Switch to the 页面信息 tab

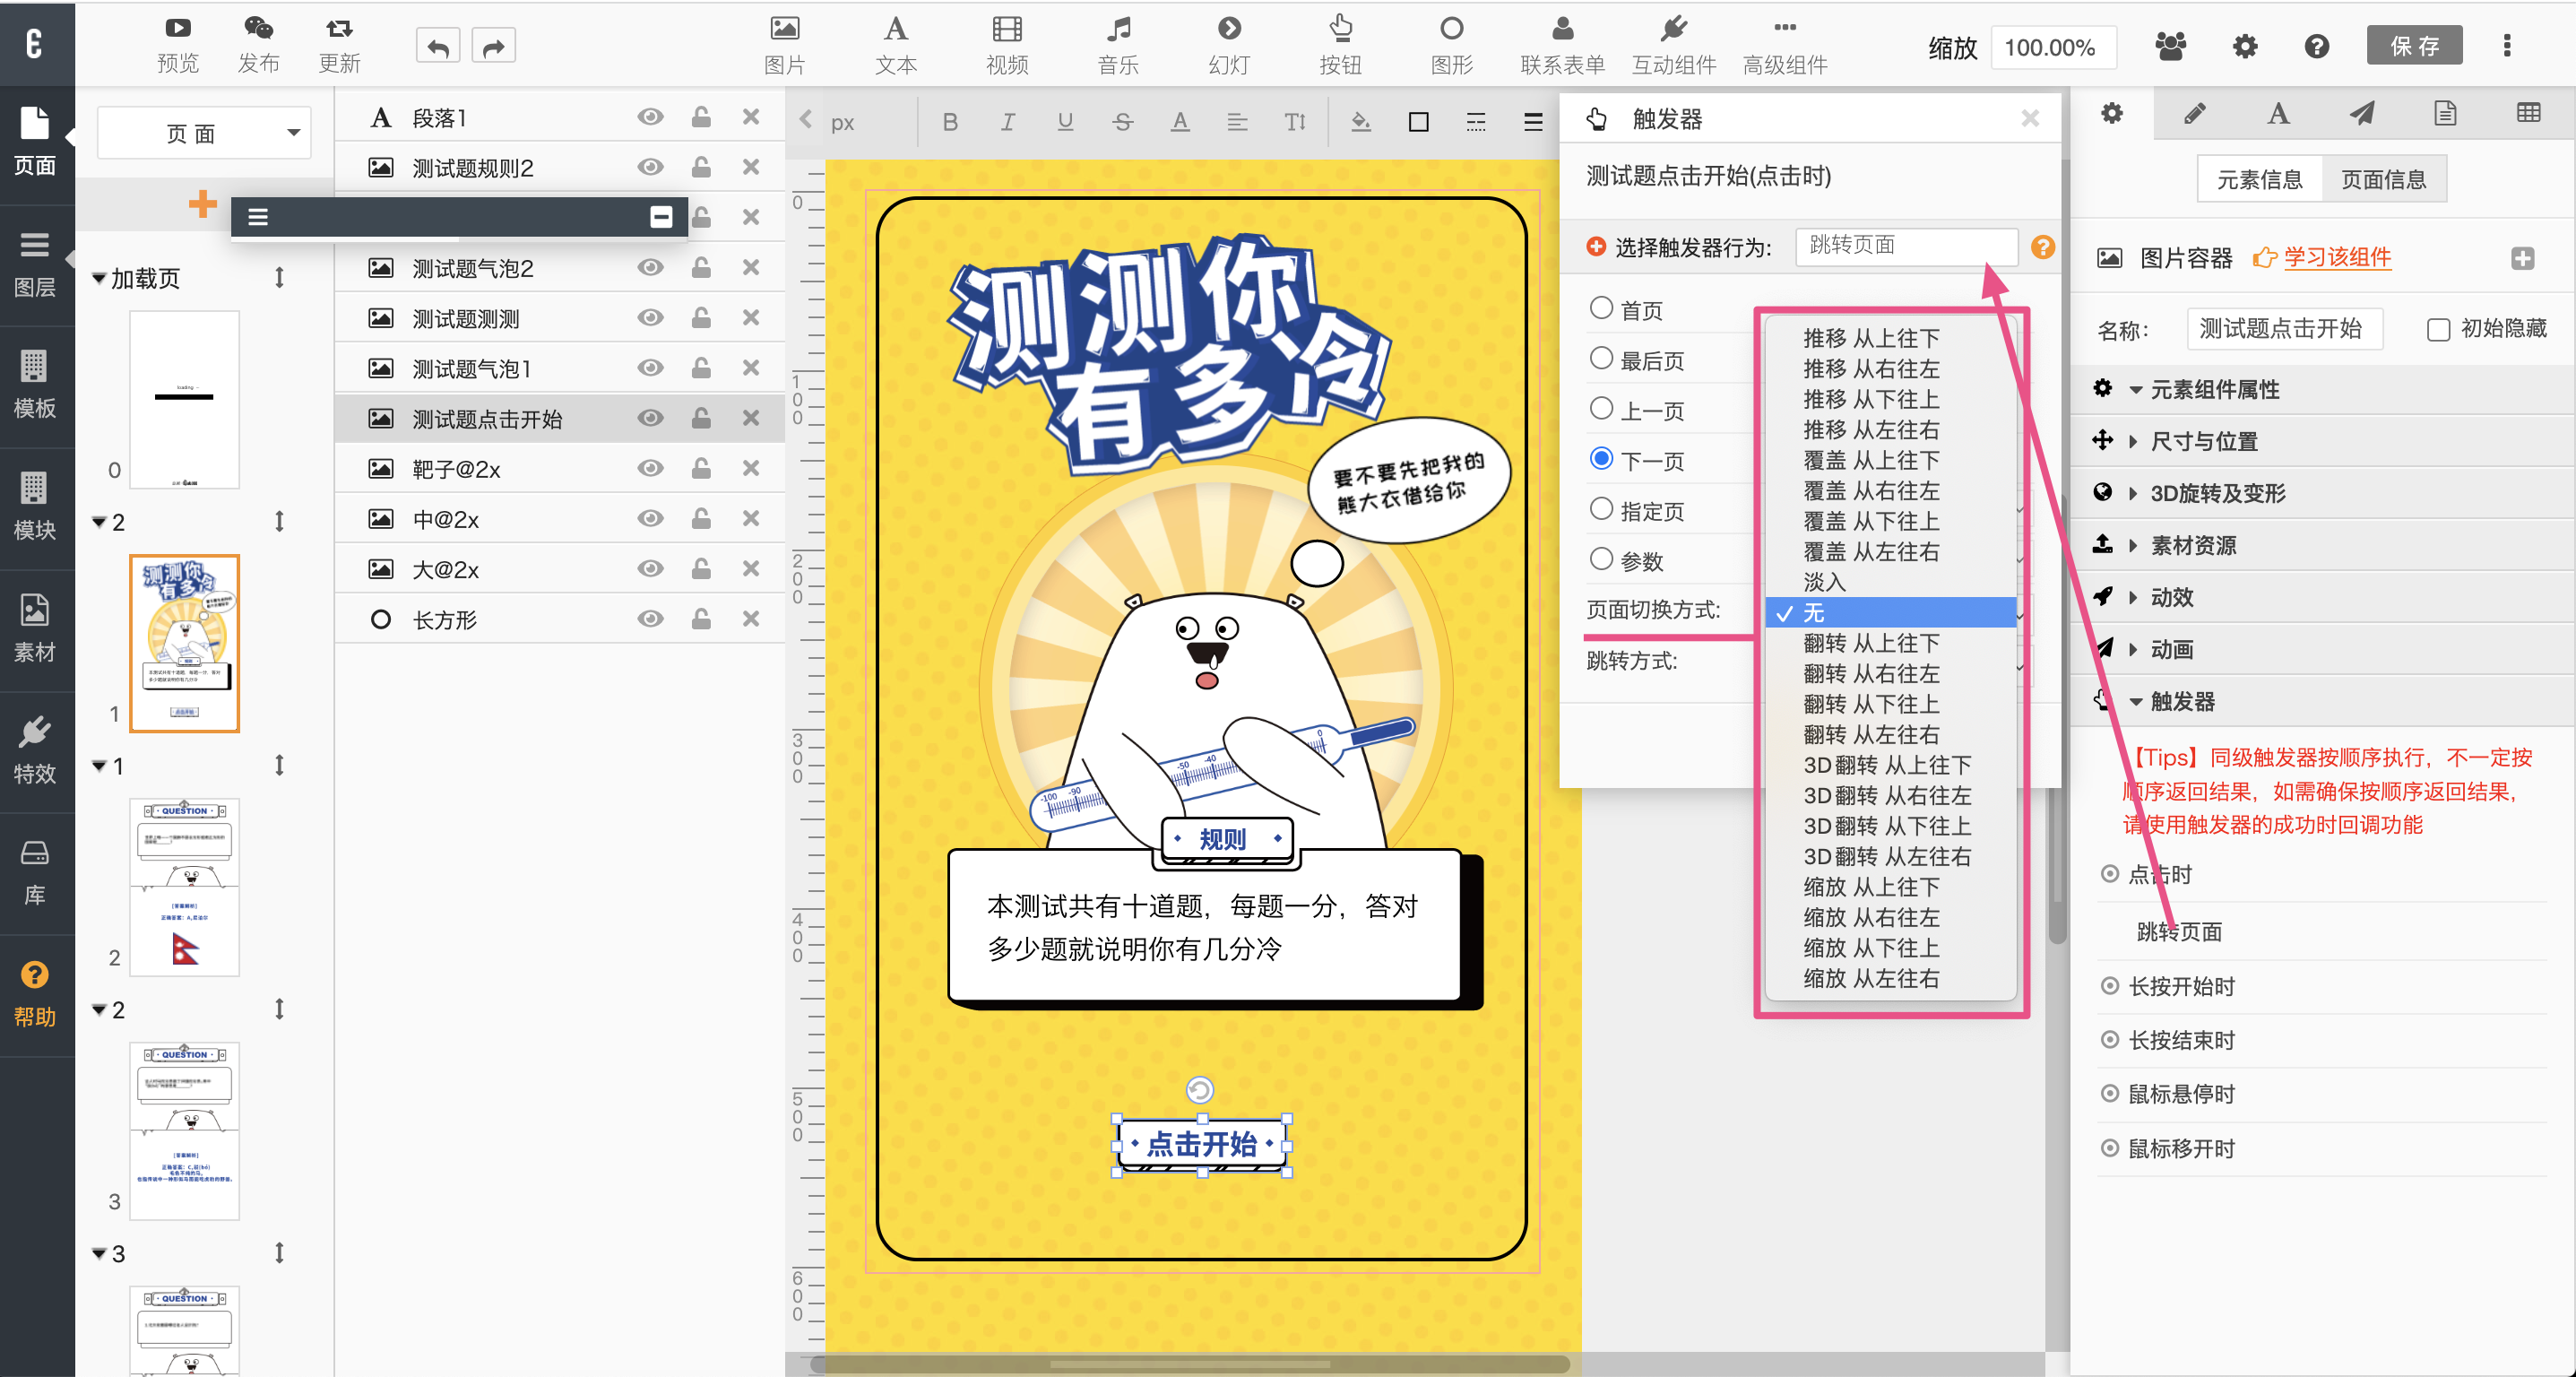(x=2382, y=179)
